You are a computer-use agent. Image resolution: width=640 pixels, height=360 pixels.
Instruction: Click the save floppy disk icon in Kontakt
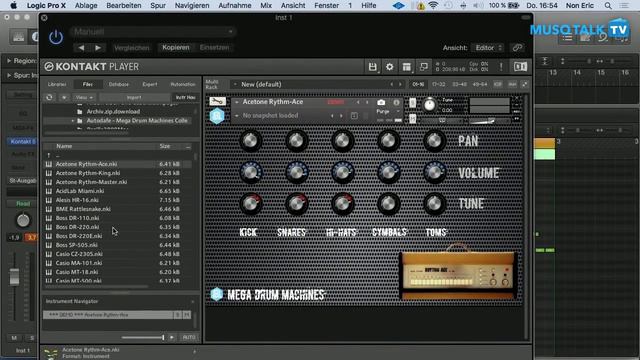click(x=372, y=67)
